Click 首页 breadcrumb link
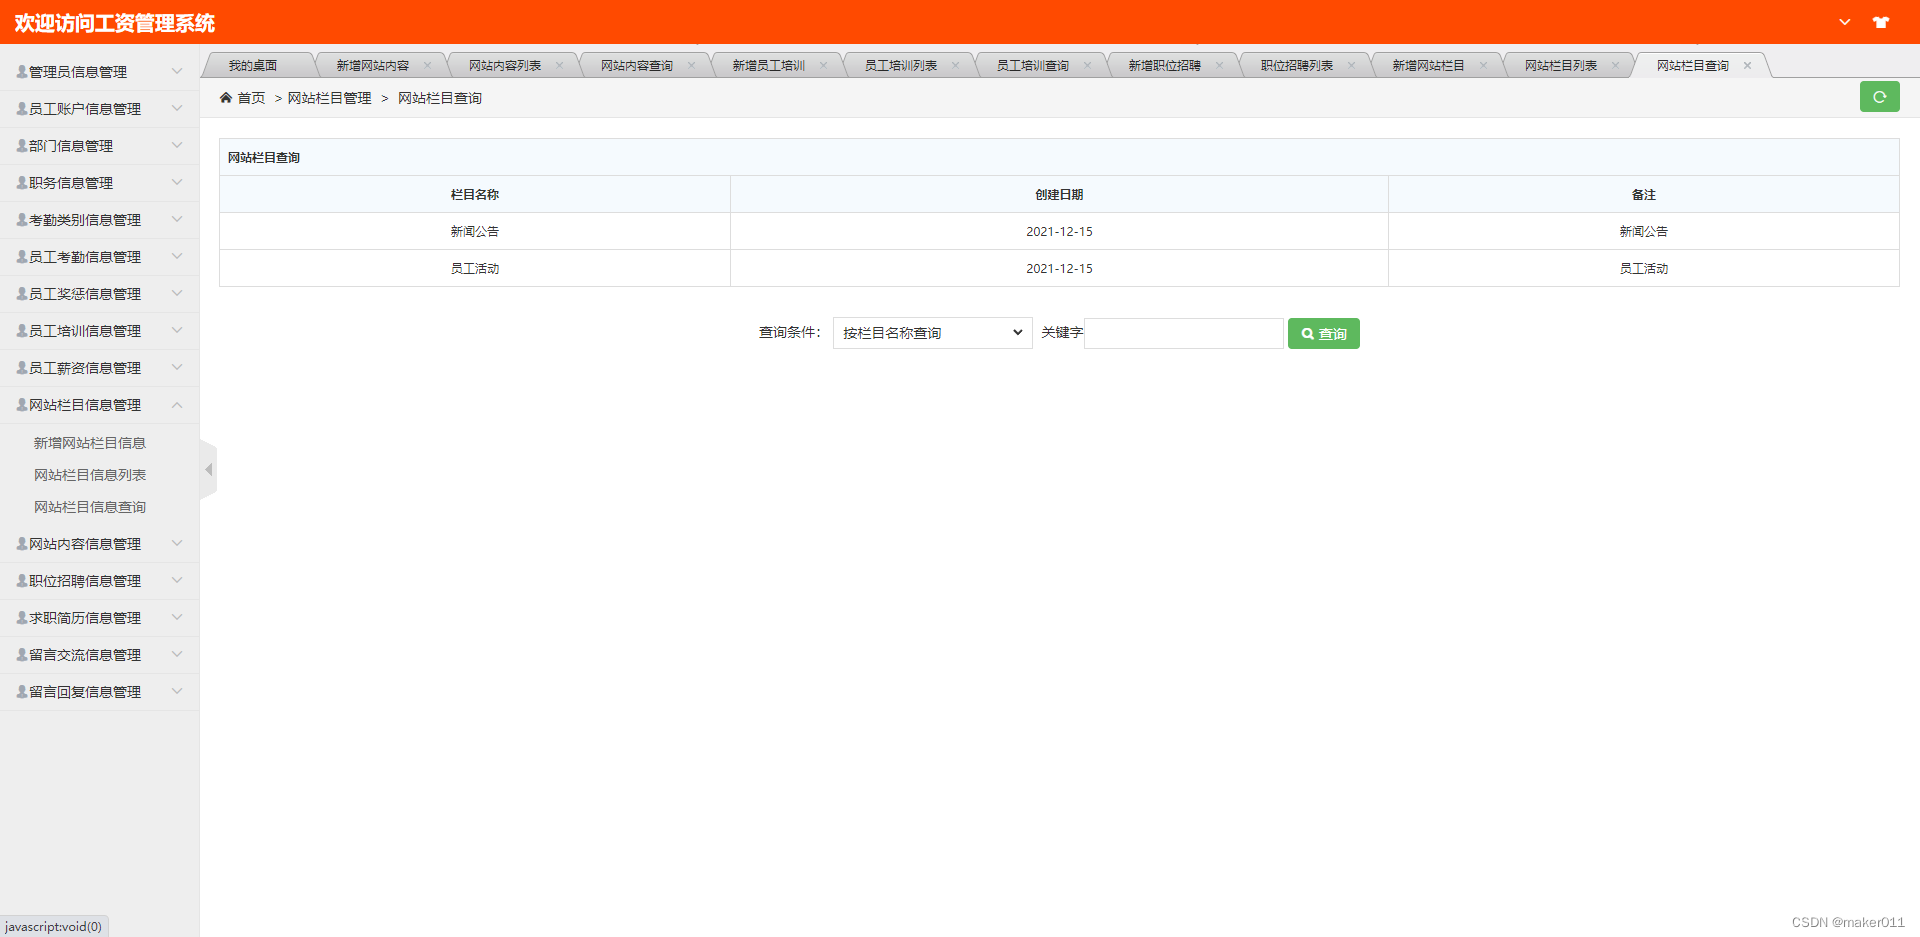The image size is (1920, 937). click(x=251, y=98)
